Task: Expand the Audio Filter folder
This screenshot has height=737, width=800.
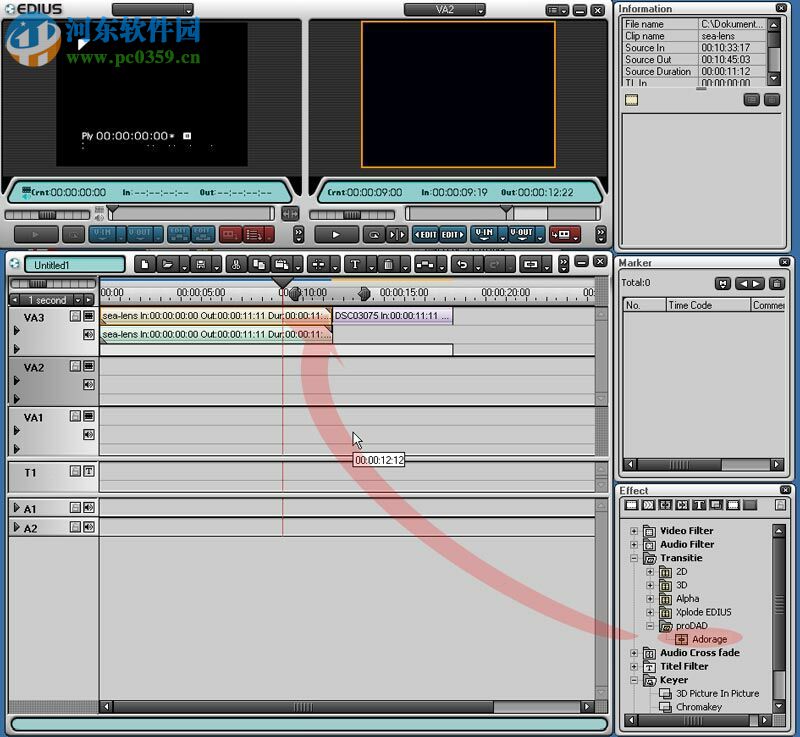Action: 634,545
